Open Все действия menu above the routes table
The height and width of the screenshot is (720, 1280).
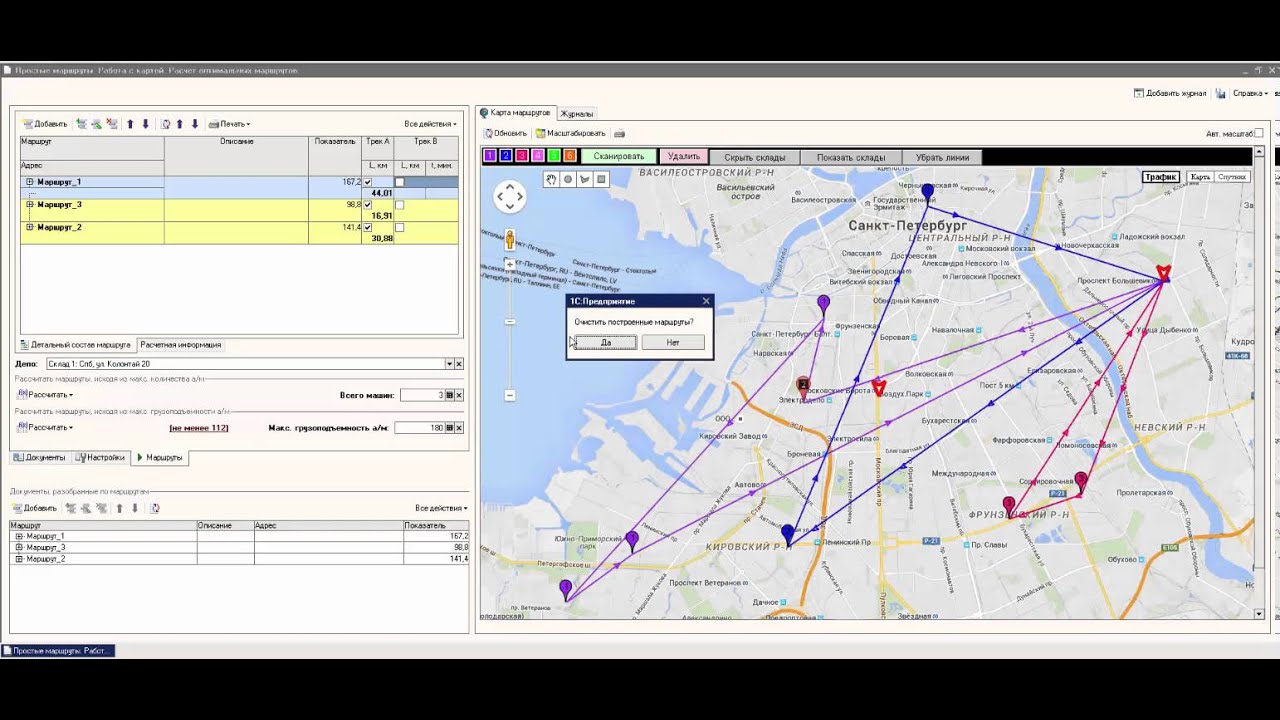pyautogui.click(x=430, y=124)
